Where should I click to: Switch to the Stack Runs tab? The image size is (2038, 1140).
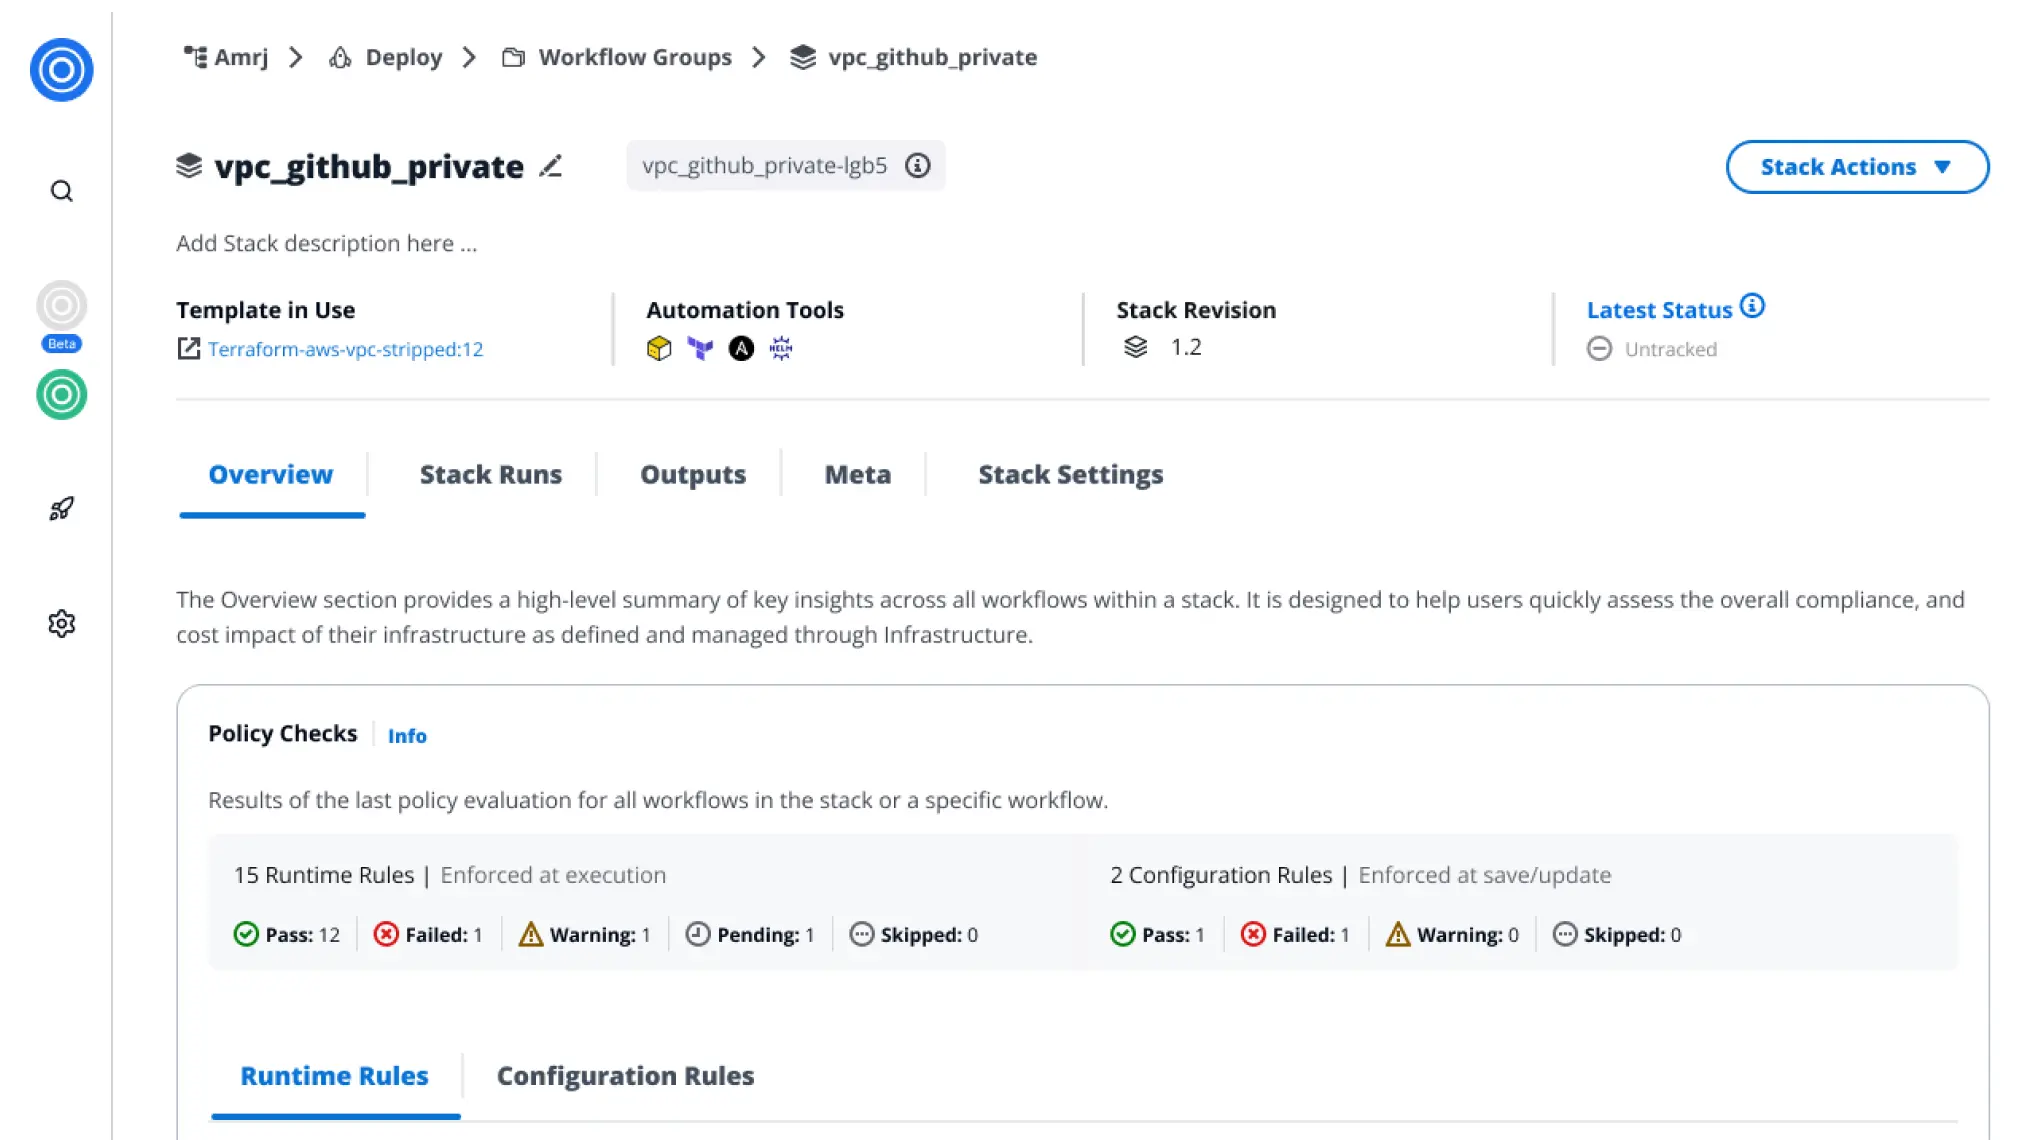[x=490, y=474]
